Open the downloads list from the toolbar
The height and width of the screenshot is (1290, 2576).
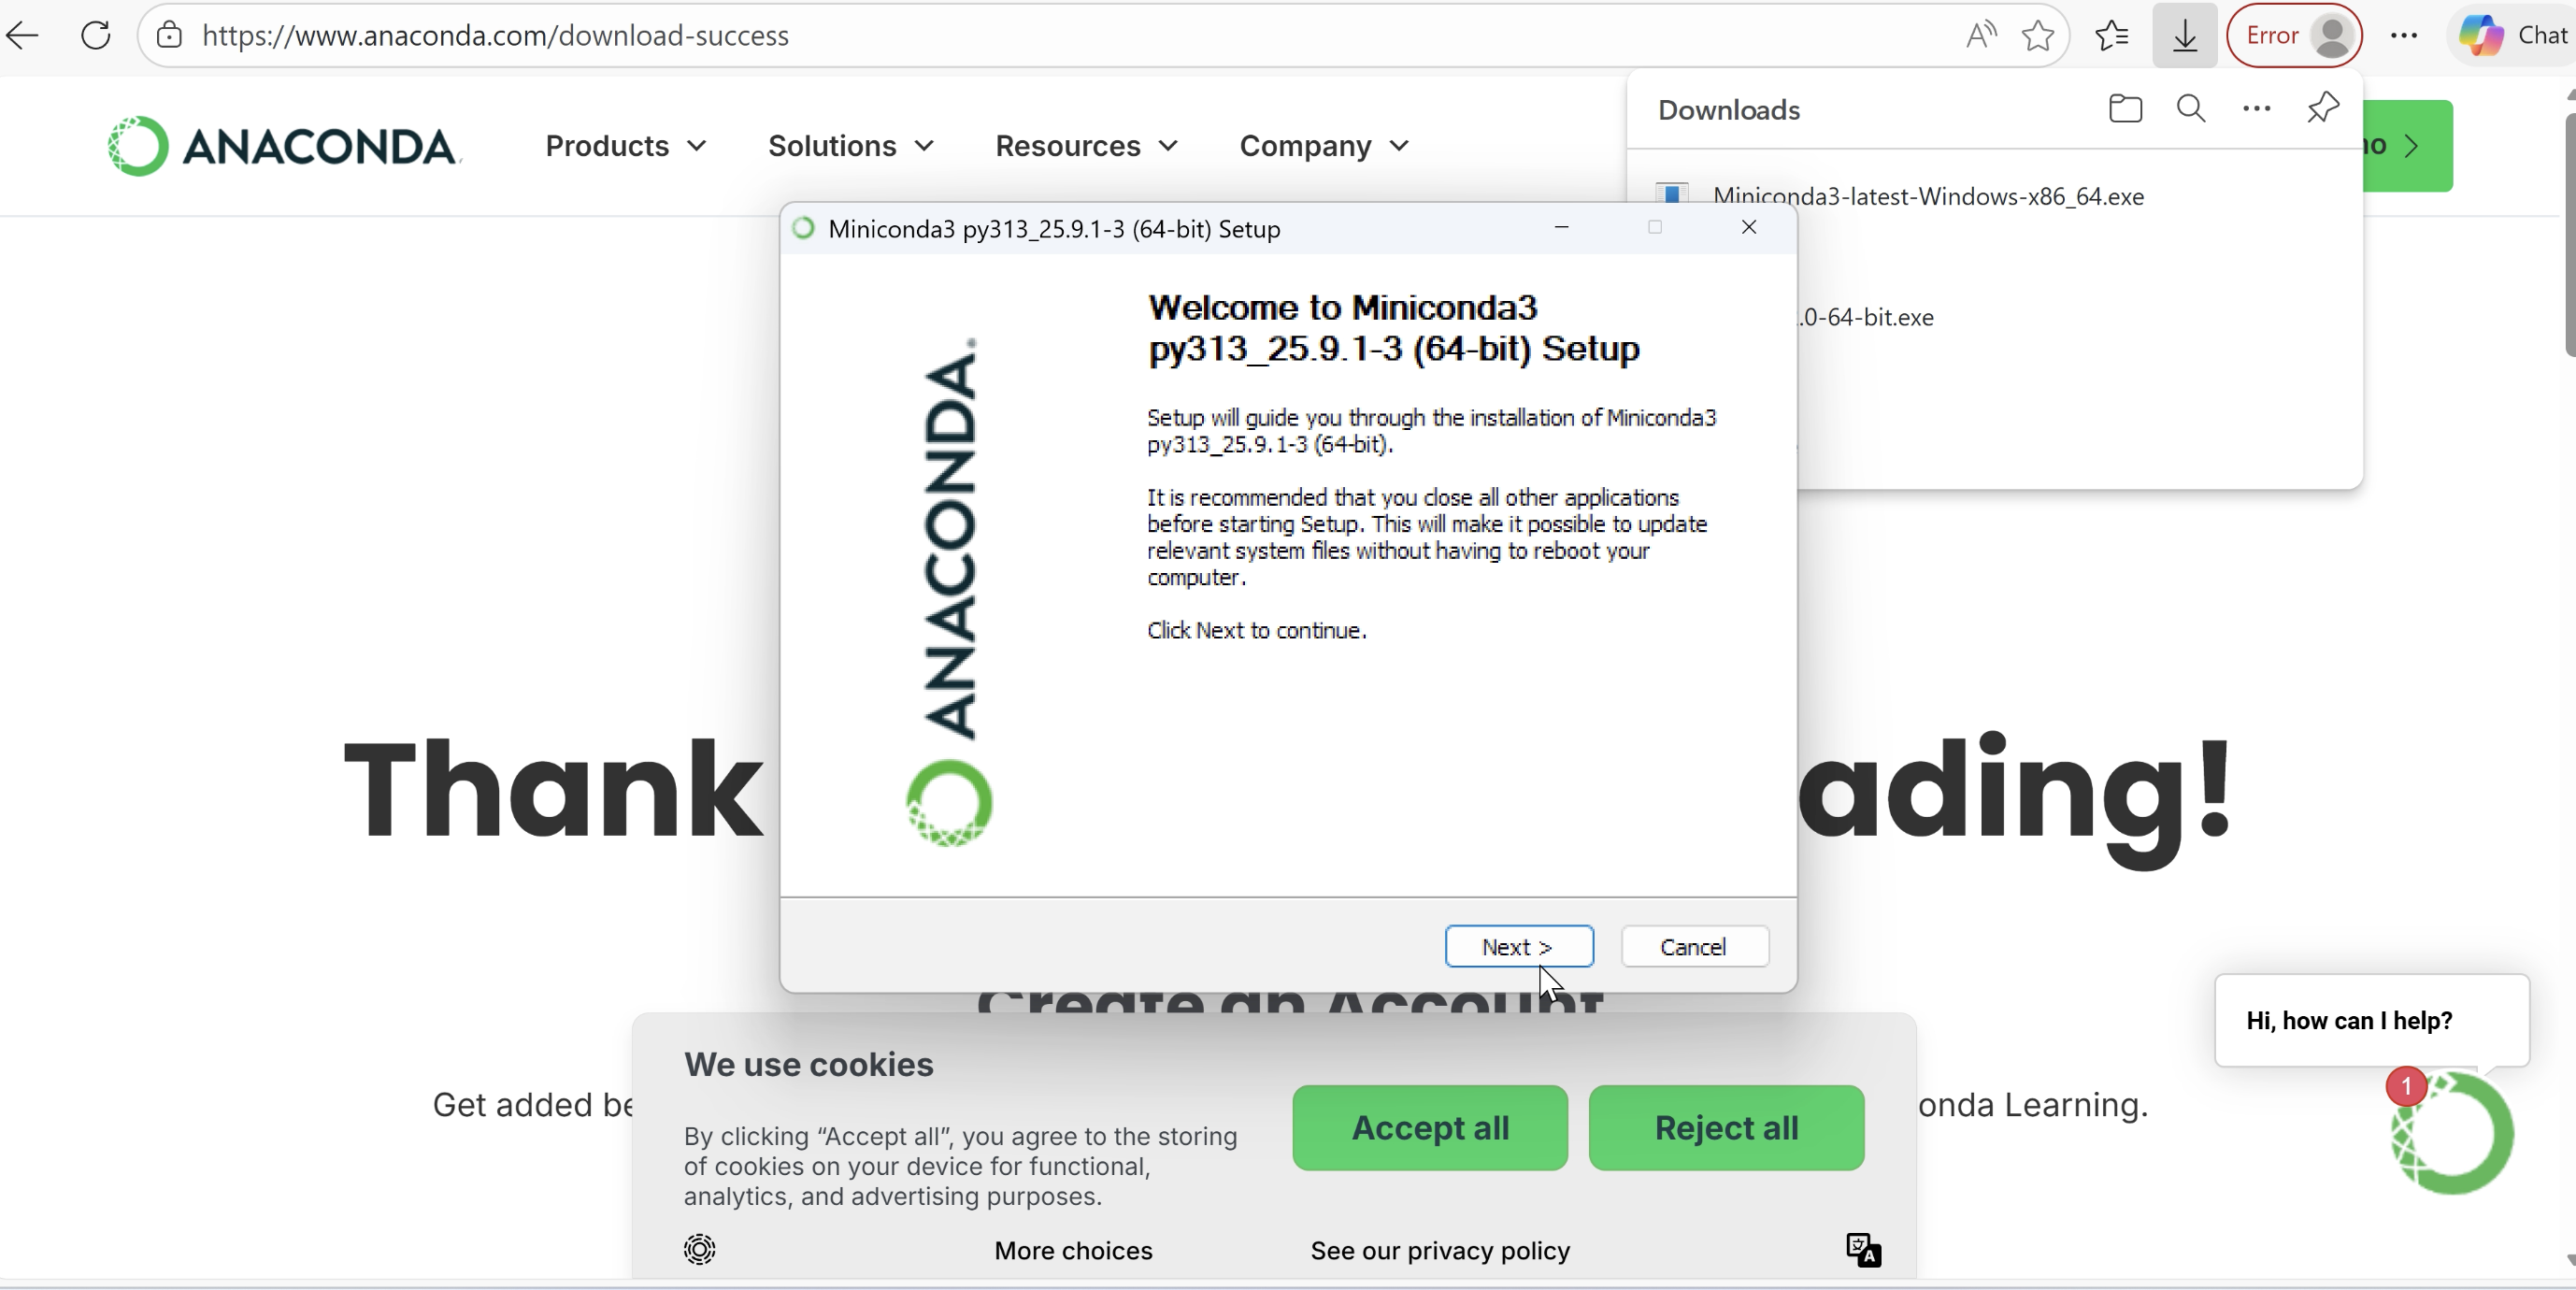[x=2184, y=35]
